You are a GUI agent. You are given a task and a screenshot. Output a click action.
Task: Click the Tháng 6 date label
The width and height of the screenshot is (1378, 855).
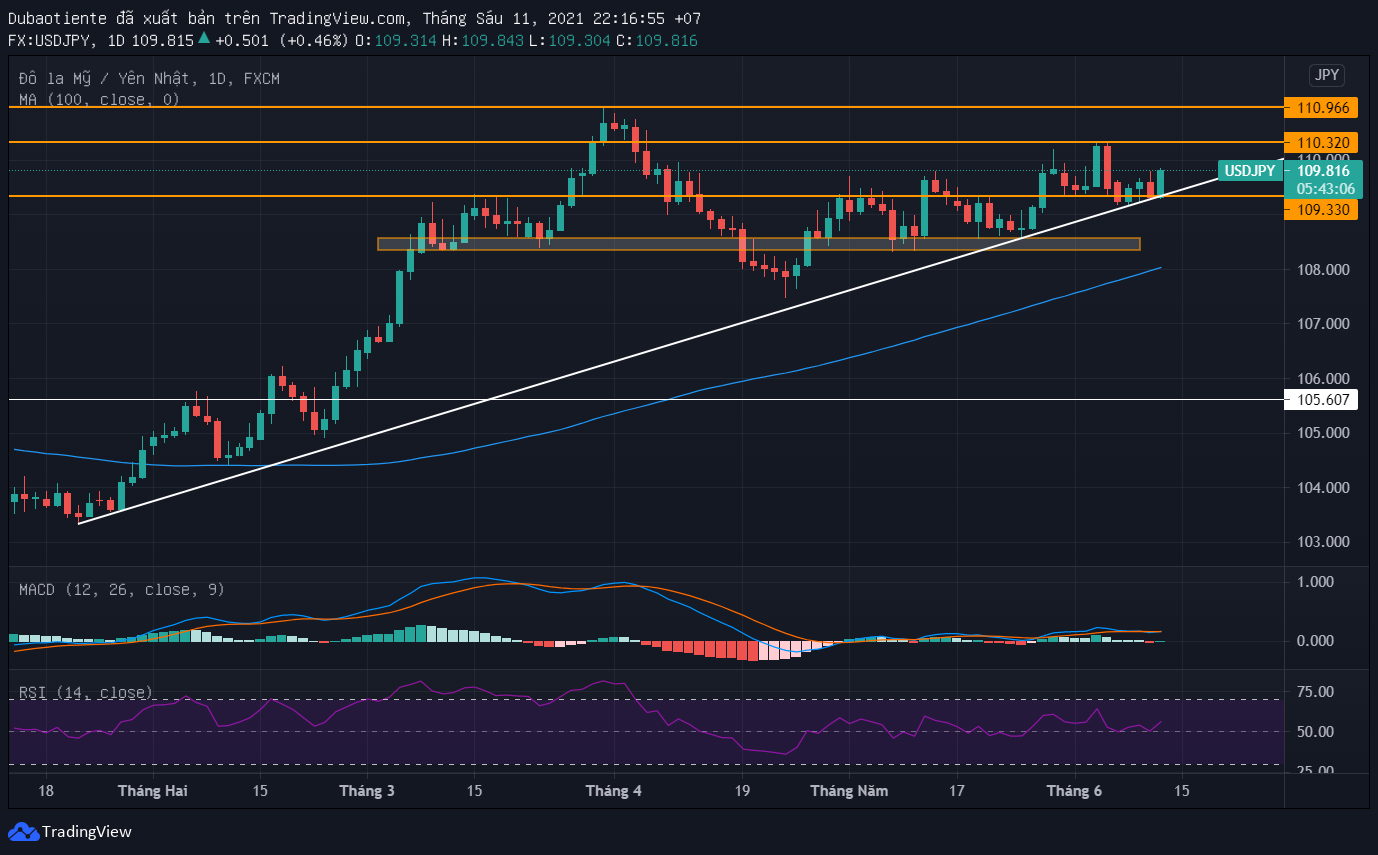[1074, 791]
